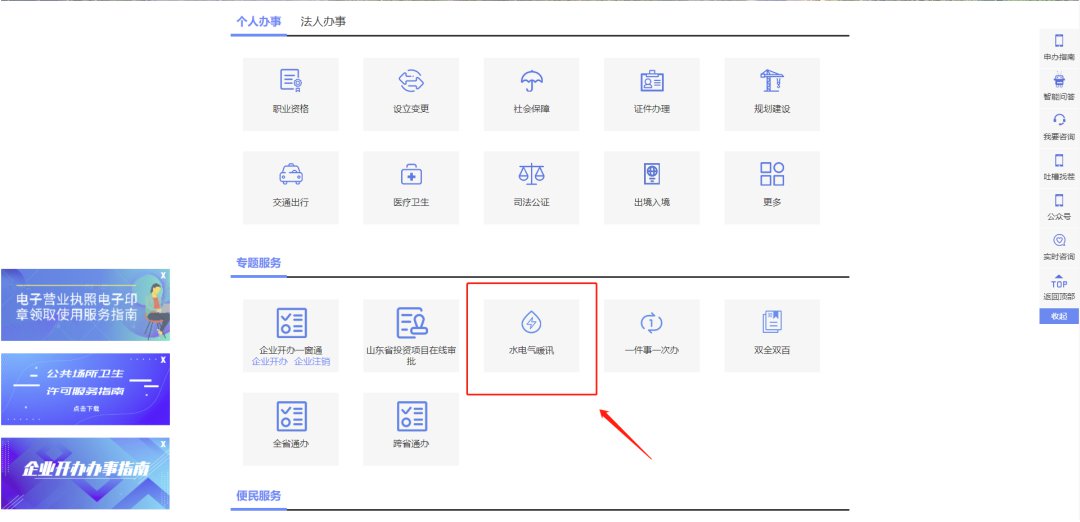Click the 企业开办 link

[x=270, y=361]
